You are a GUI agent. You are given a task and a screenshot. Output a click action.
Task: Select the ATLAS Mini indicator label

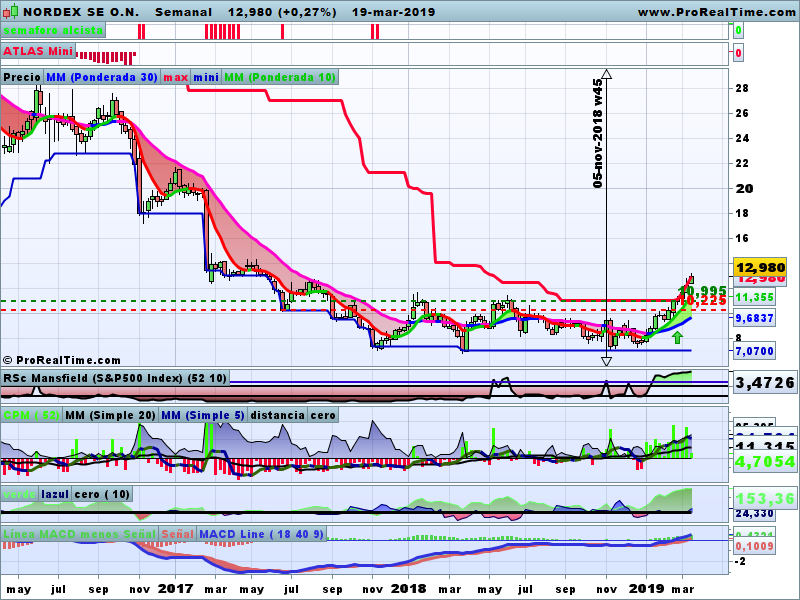[x=38, y=51]
